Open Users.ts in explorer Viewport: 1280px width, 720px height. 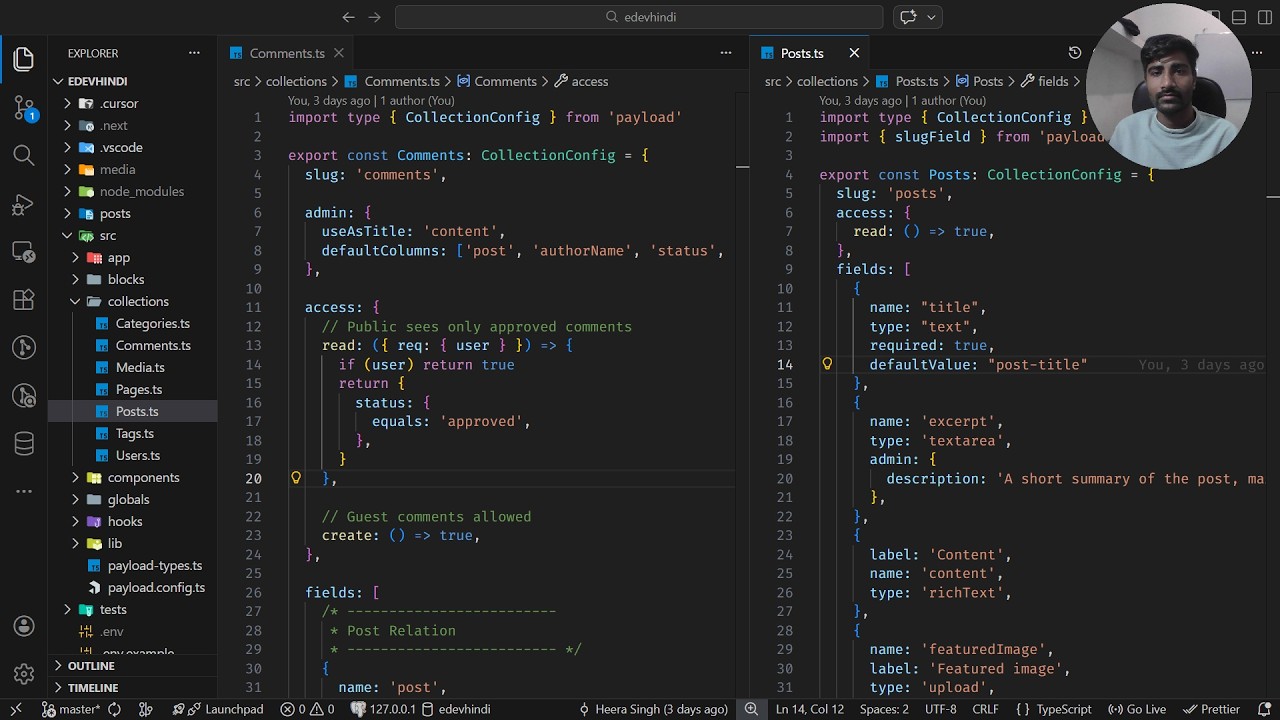click(138, 455)
